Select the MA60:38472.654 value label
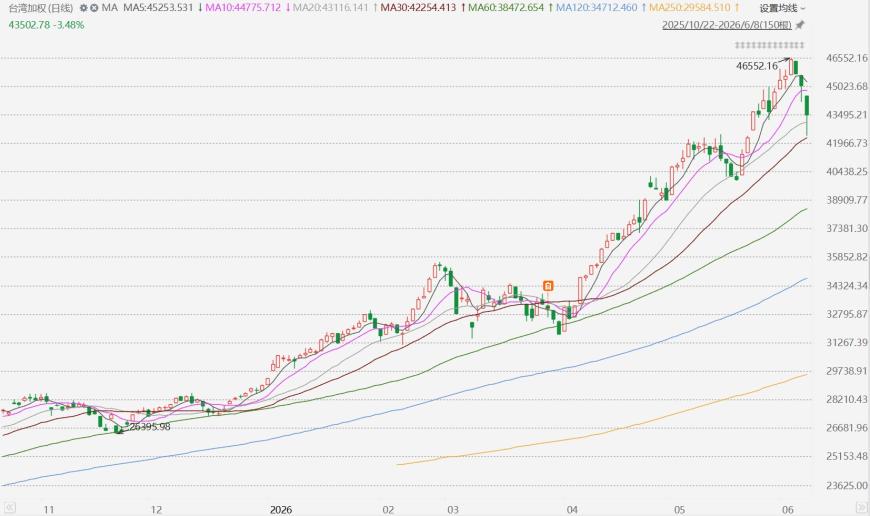870x516 pixels. (x=506, y=8)
